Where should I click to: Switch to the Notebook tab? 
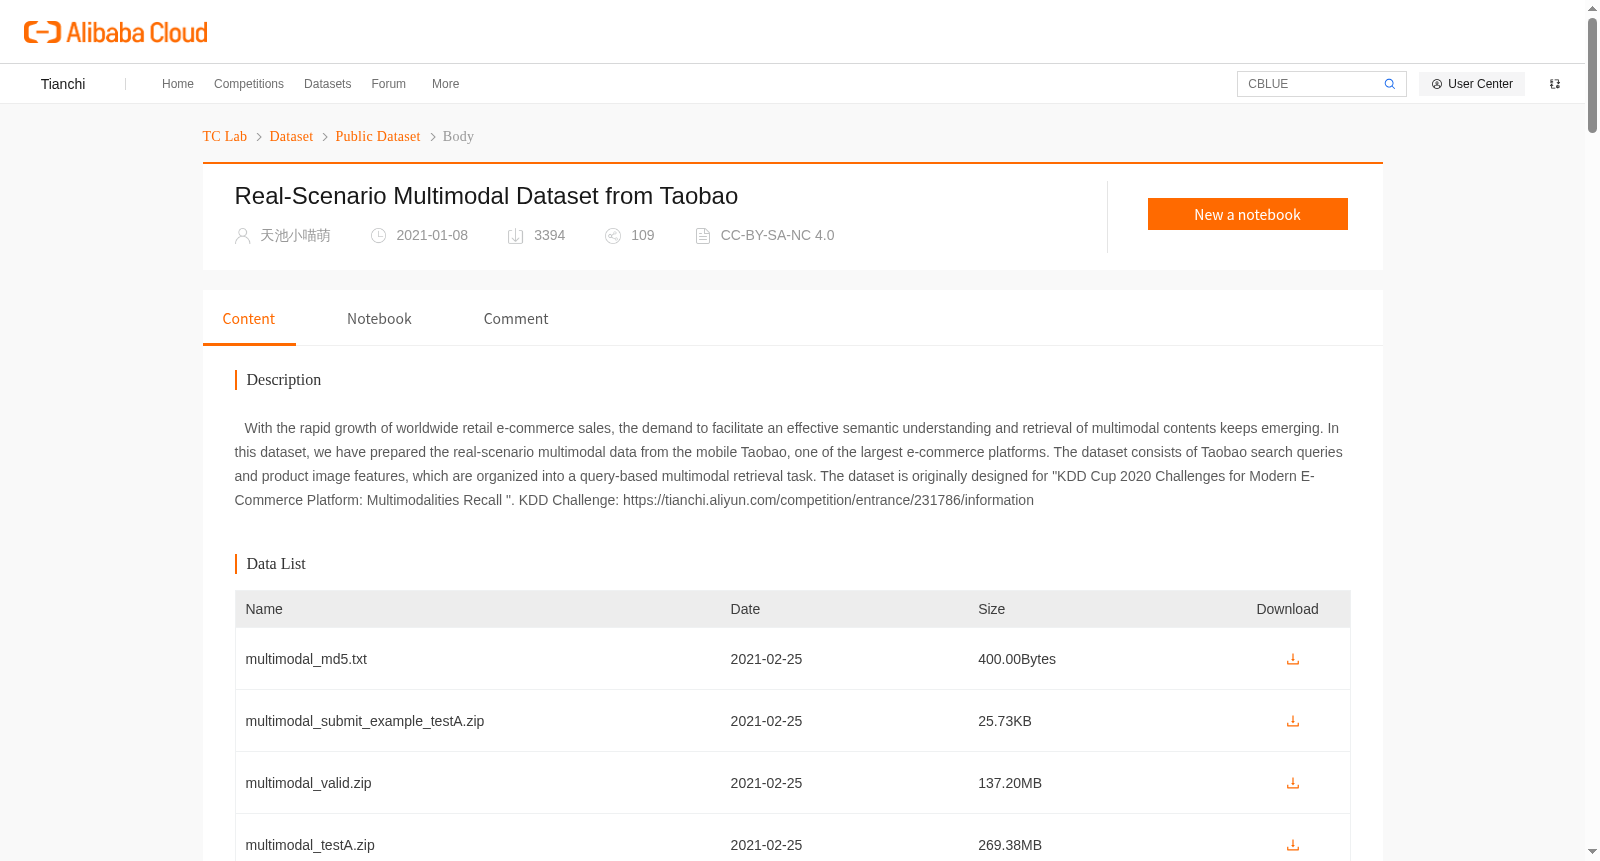379,319
